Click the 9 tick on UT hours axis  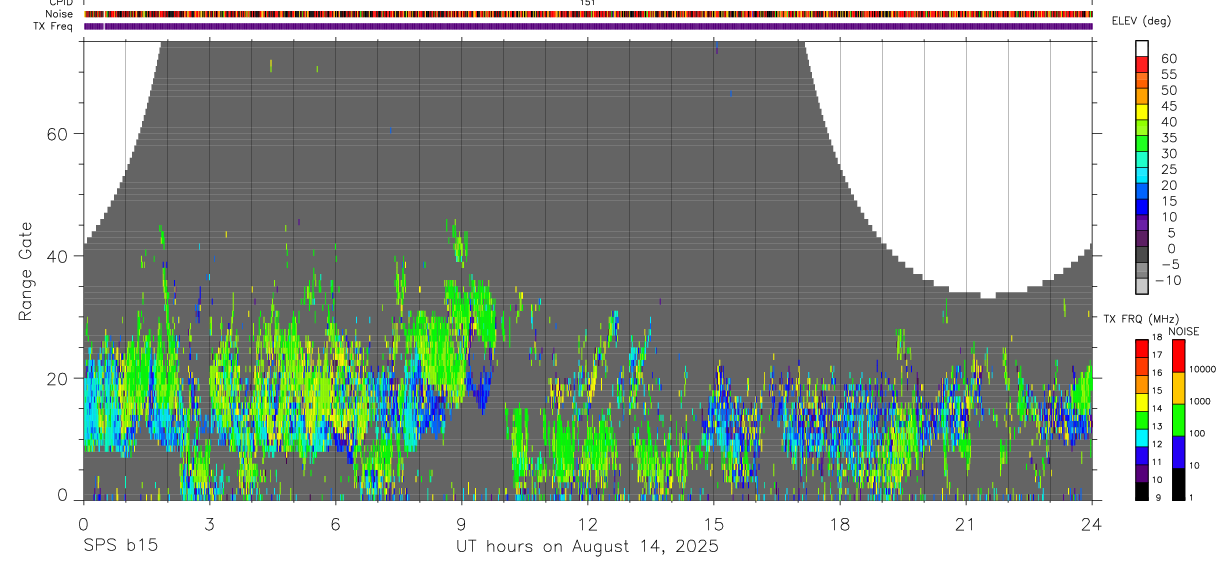[461, 524]
